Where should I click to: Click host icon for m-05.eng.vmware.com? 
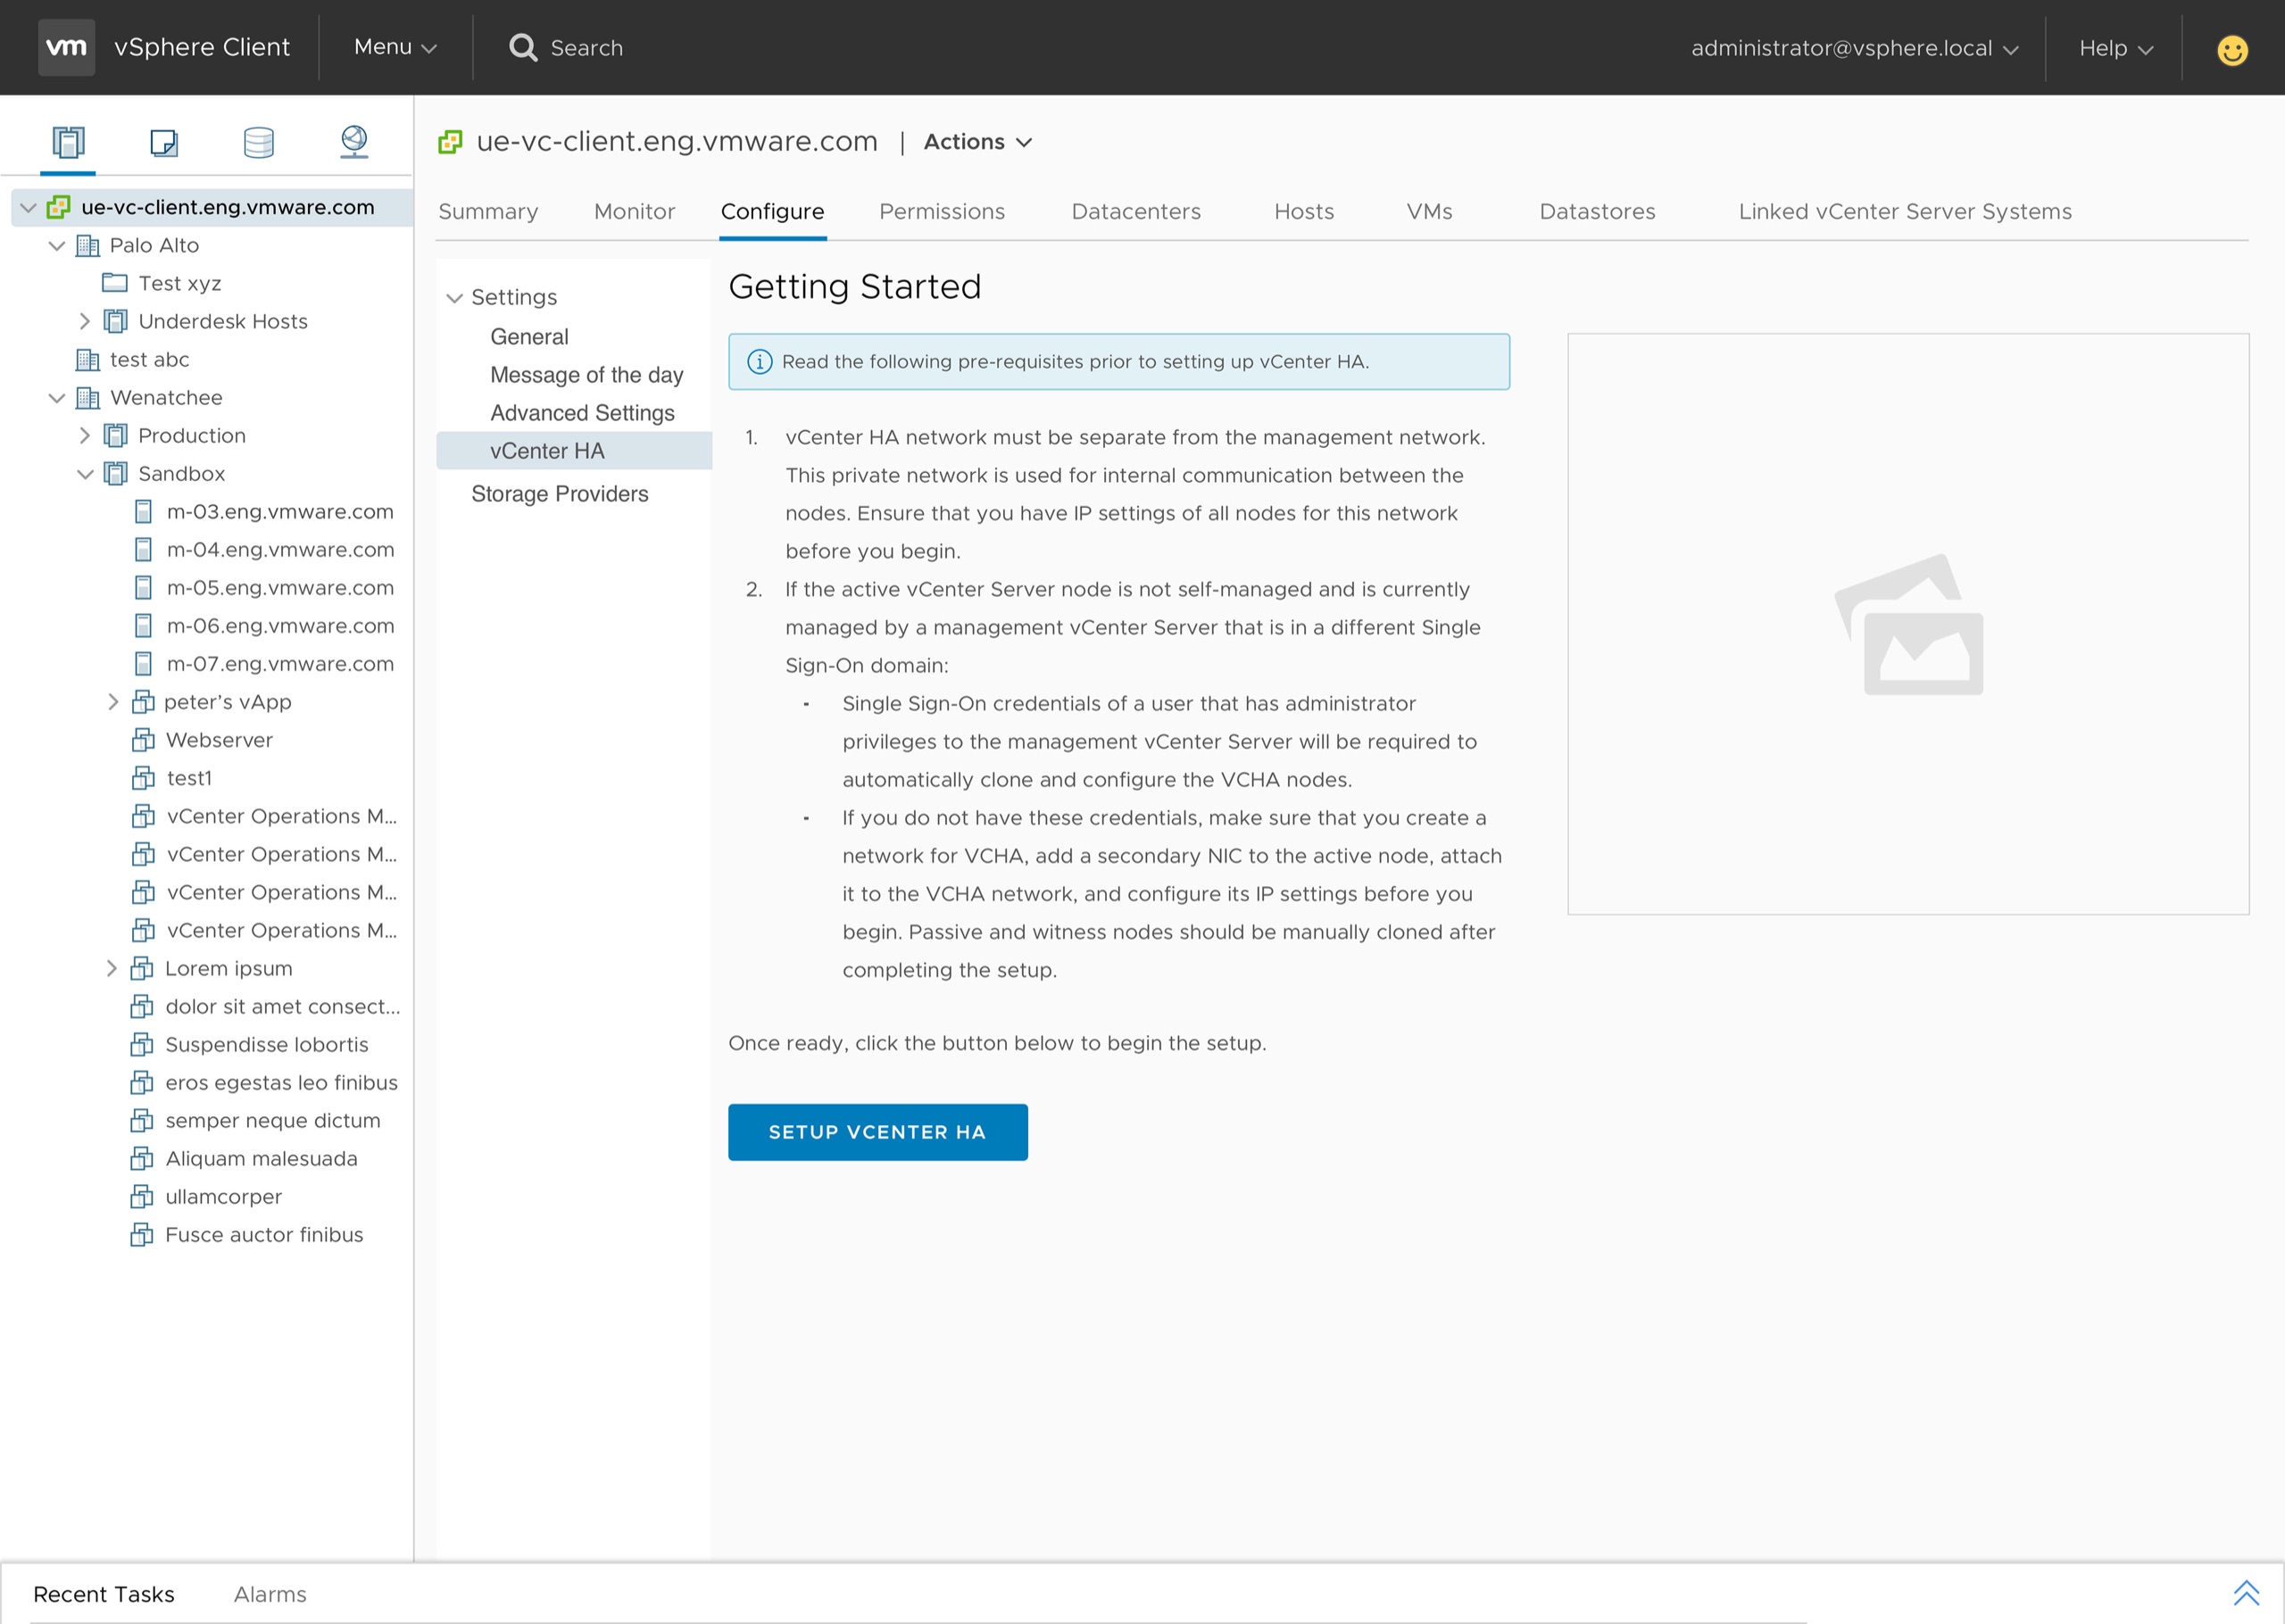(x=144, y=588)
